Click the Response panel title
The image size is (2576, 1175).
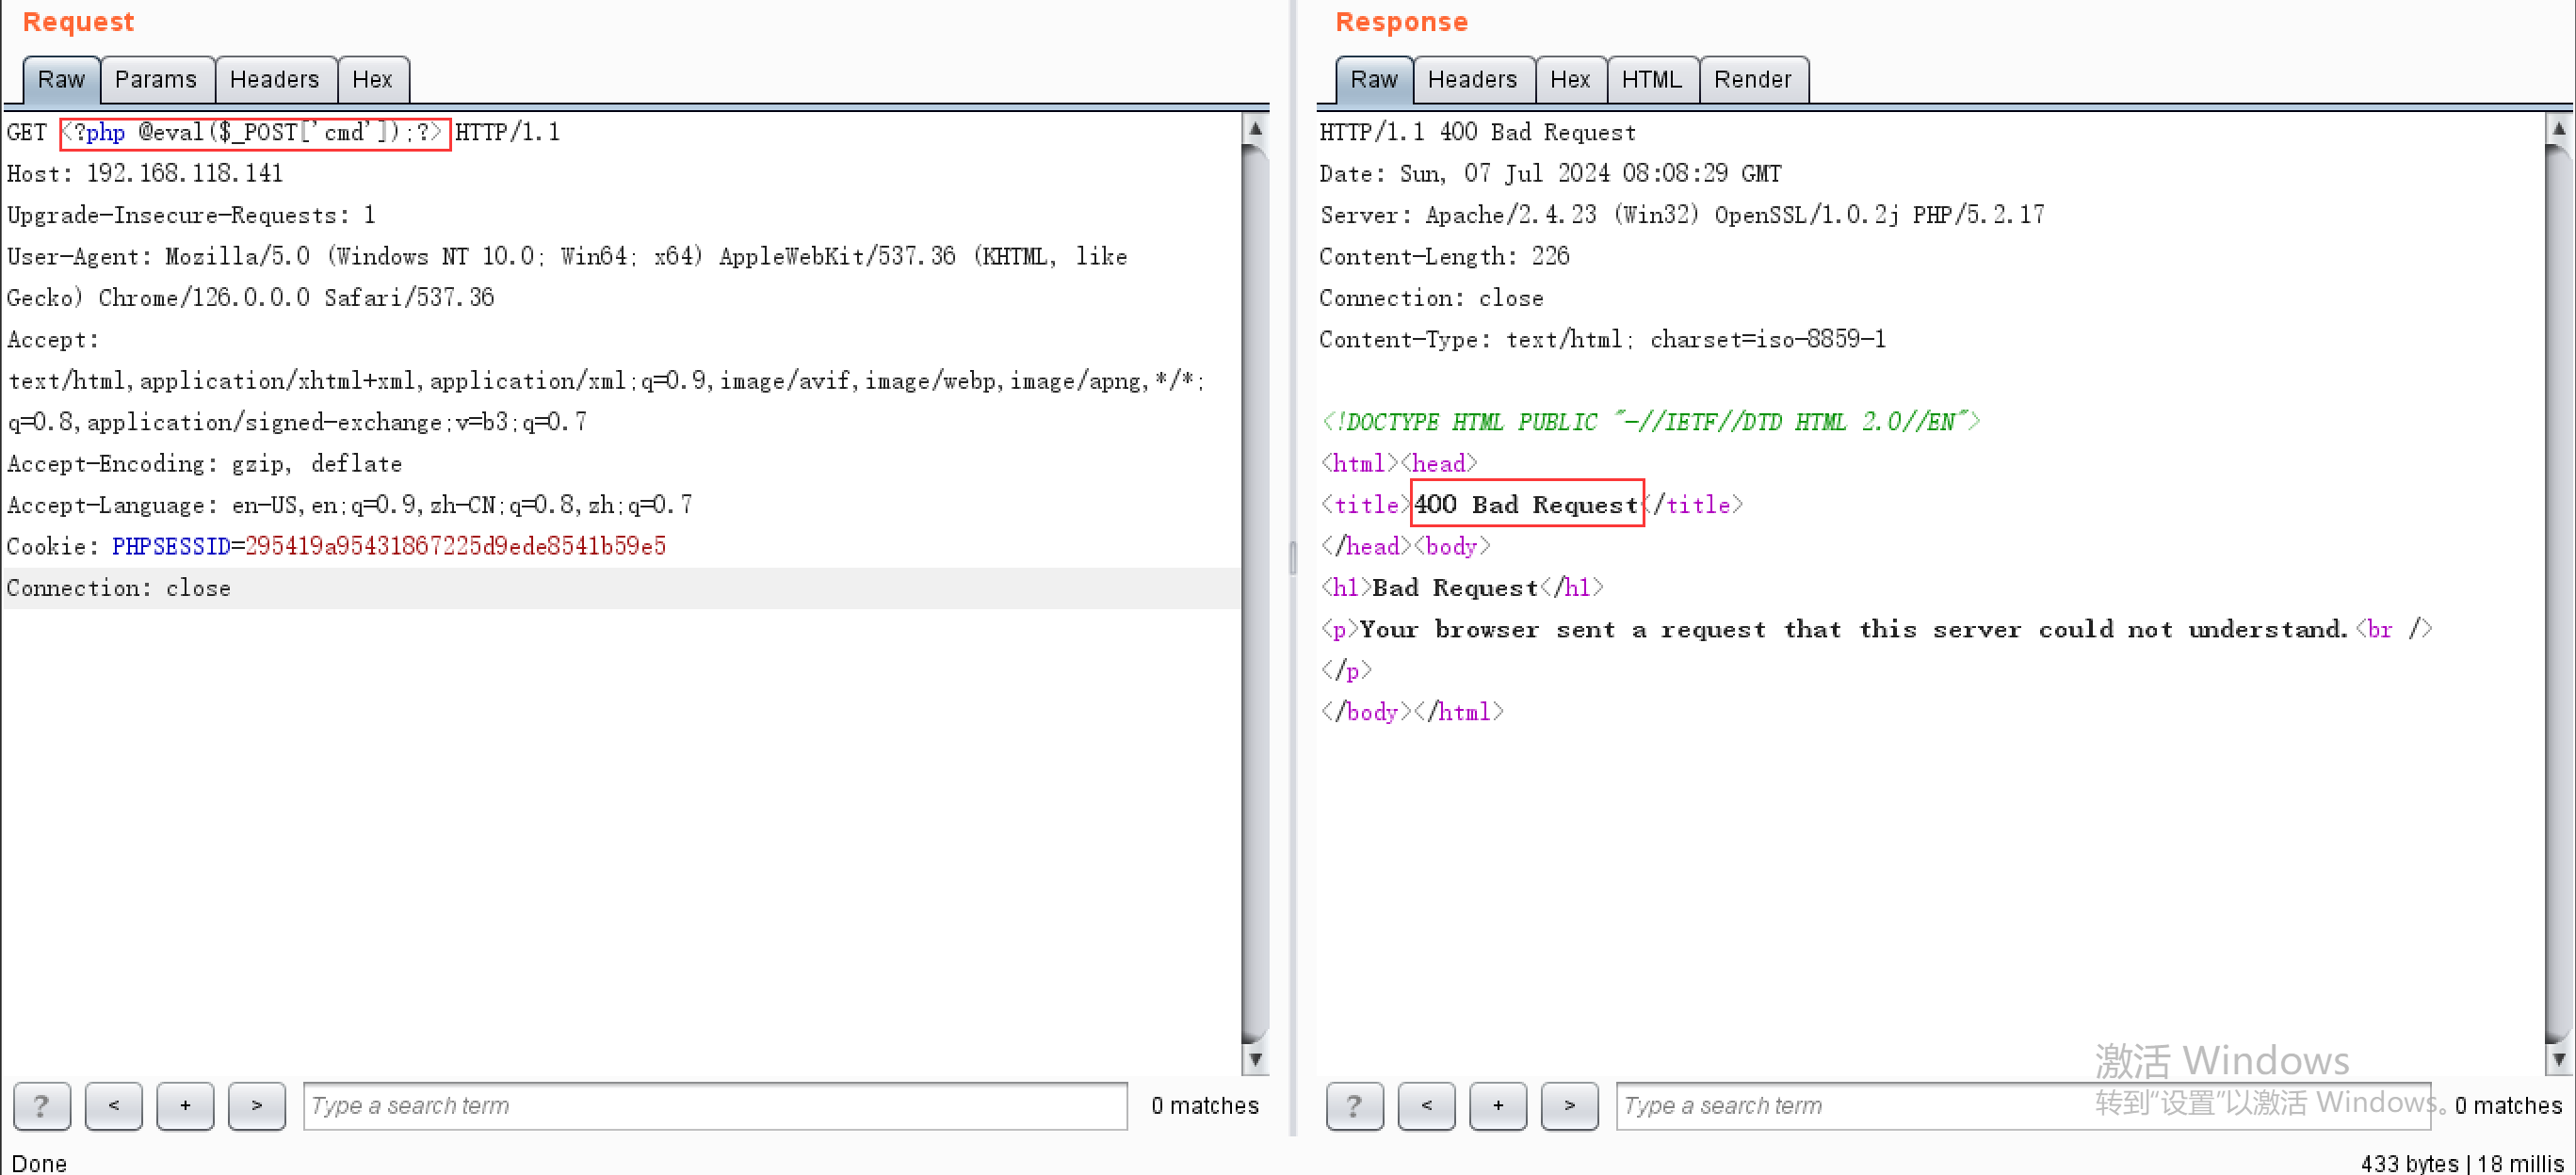[1401, 22]
